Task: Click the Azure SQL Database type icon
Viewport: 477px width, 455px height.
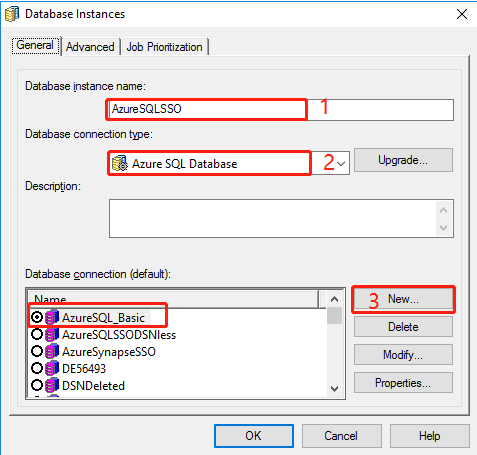Action: click(x=120, y=163)
